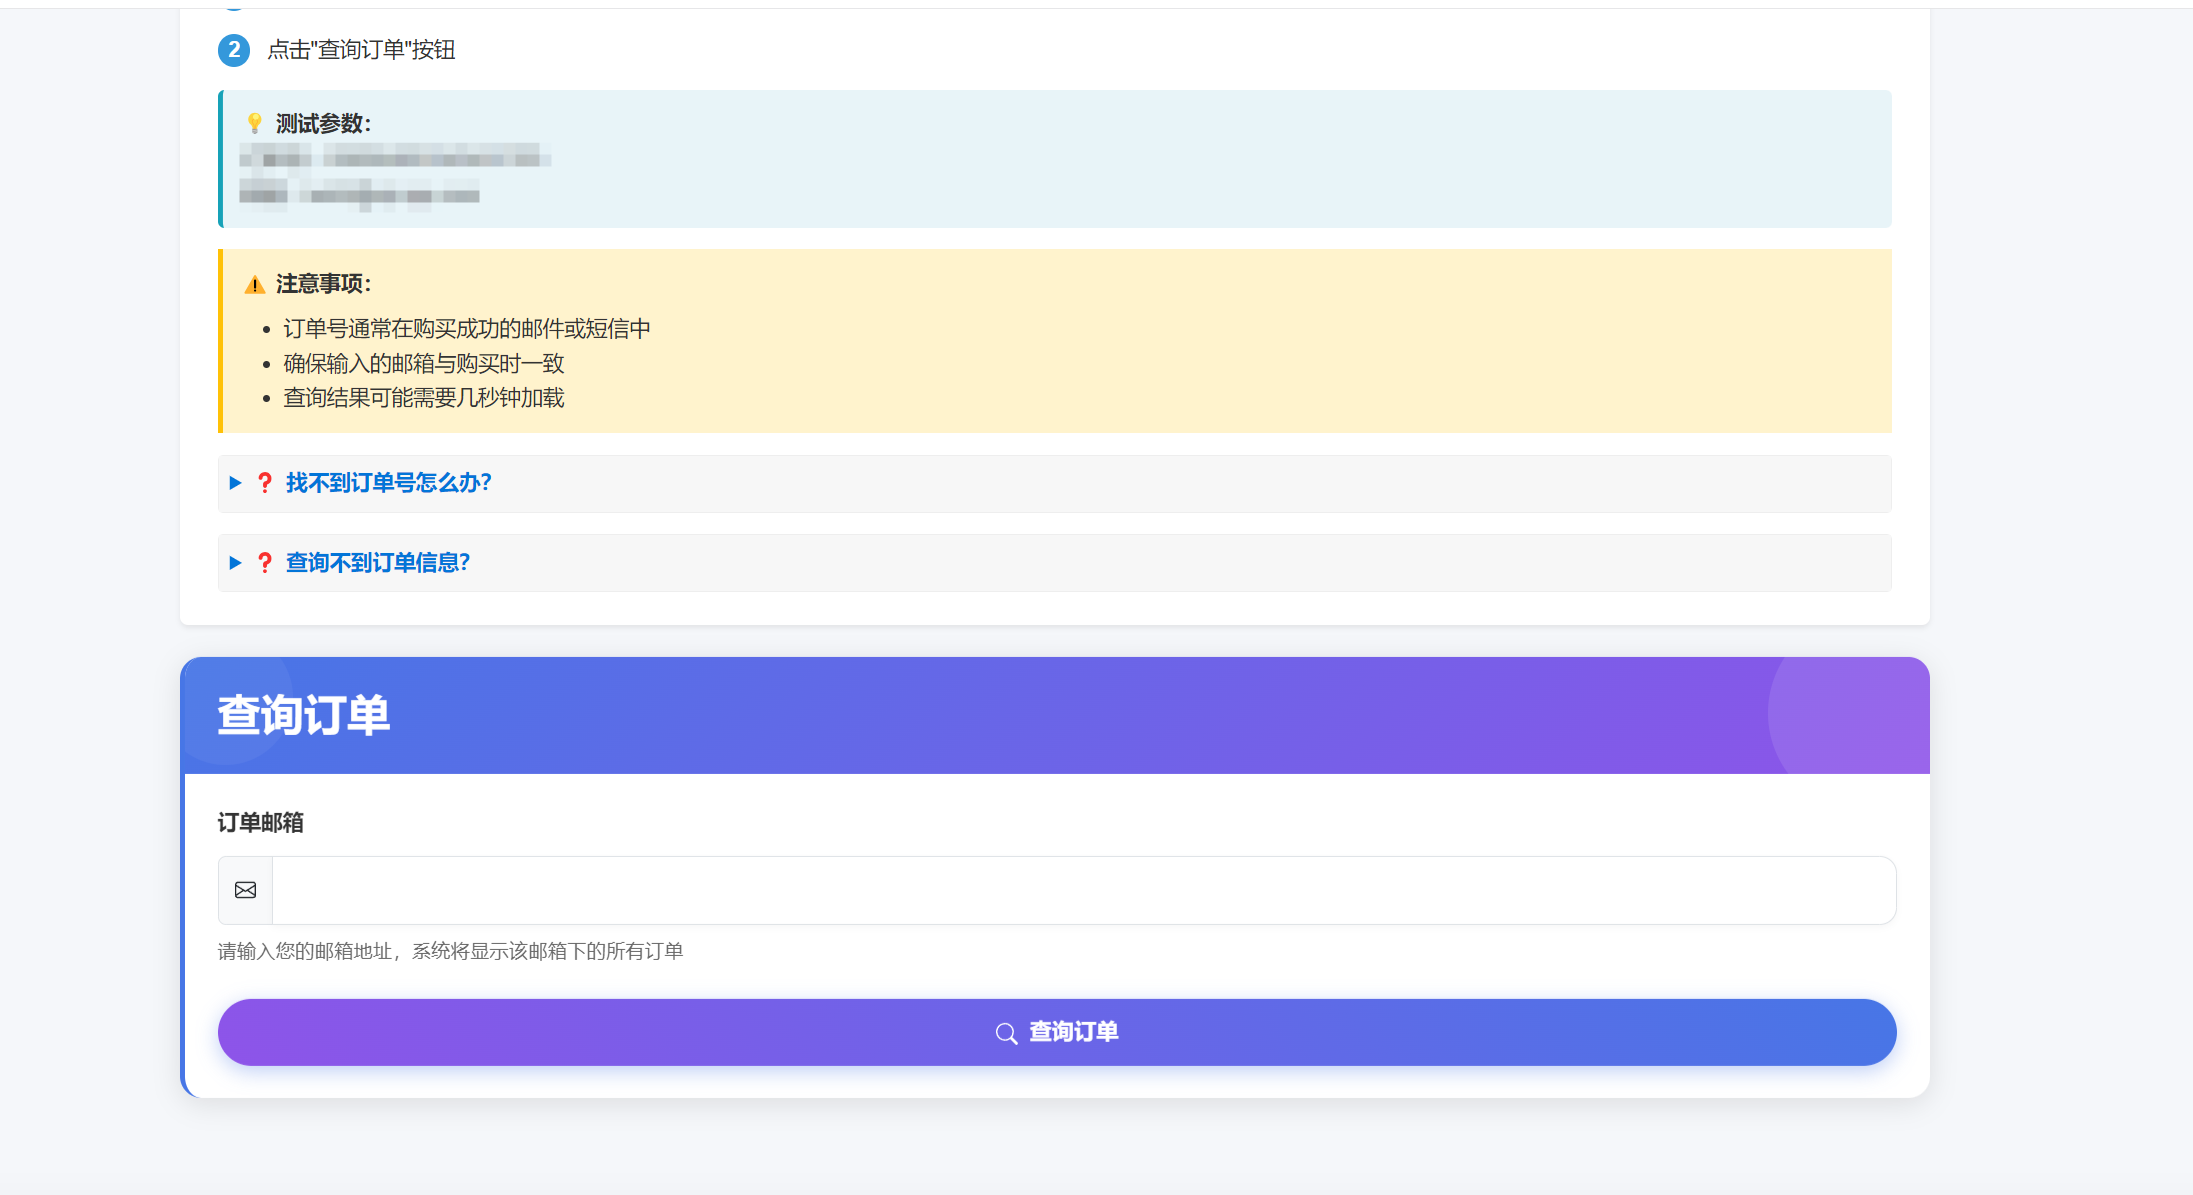Screen dimensions: 2193x1195
Task: Click the note 确保输入的邮箱与购买时一致
Action: point(424,364)
